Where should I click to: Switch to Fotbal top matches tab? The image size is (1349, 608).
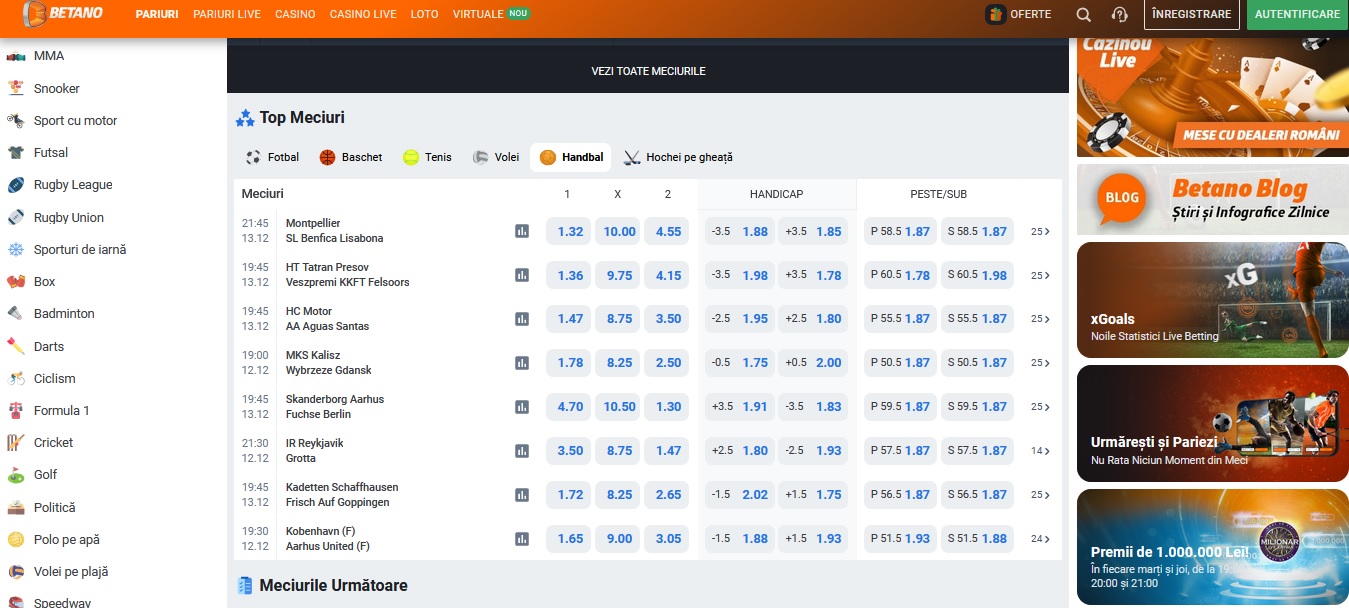coord(273,157)
